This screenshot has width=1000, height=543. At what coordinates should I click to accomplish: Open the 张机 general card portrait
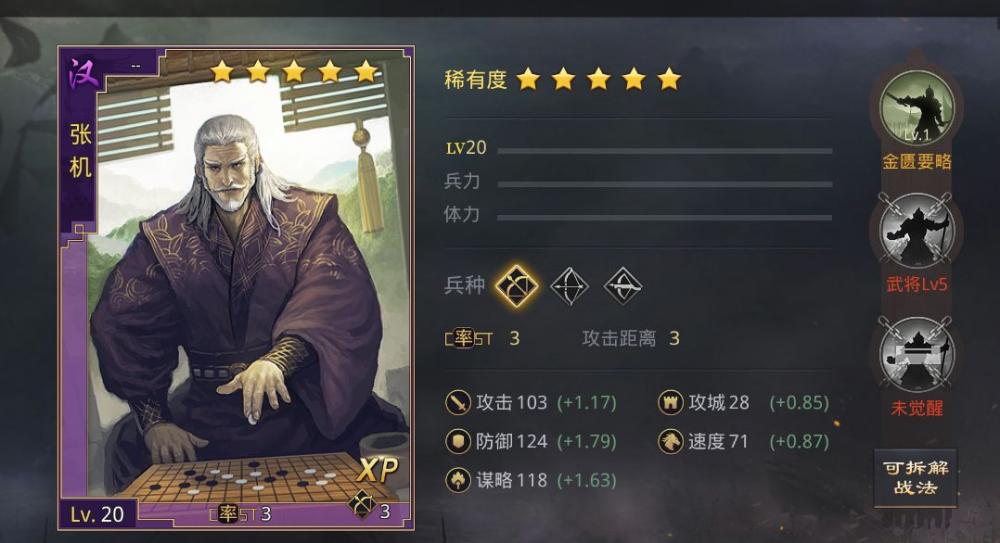point(236,288)
